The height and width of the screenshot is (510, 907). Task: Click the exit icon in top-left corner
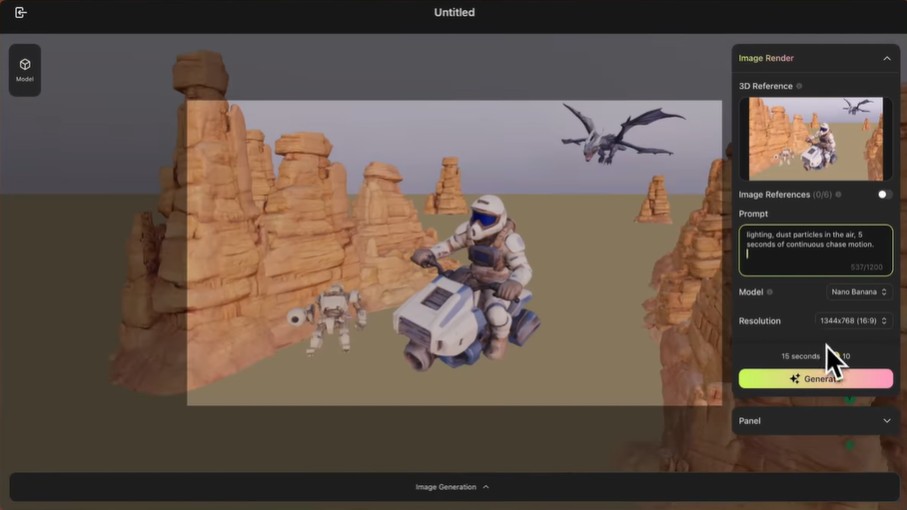pyautogui.click(x=21, y=13)
